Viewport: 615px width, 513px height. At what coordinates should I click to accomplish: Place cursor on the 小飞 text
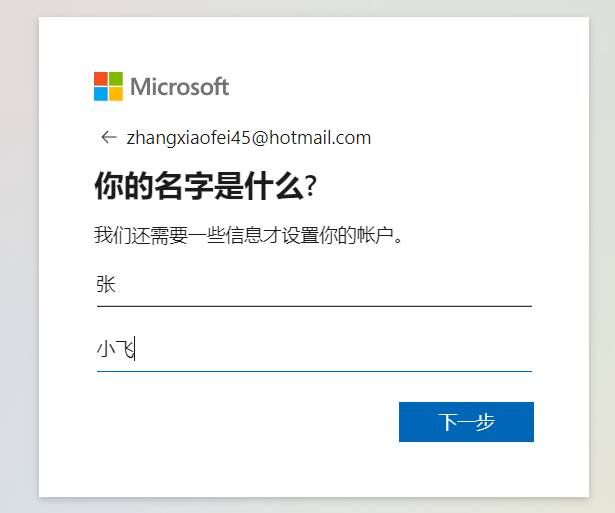[x=116, y=349]
